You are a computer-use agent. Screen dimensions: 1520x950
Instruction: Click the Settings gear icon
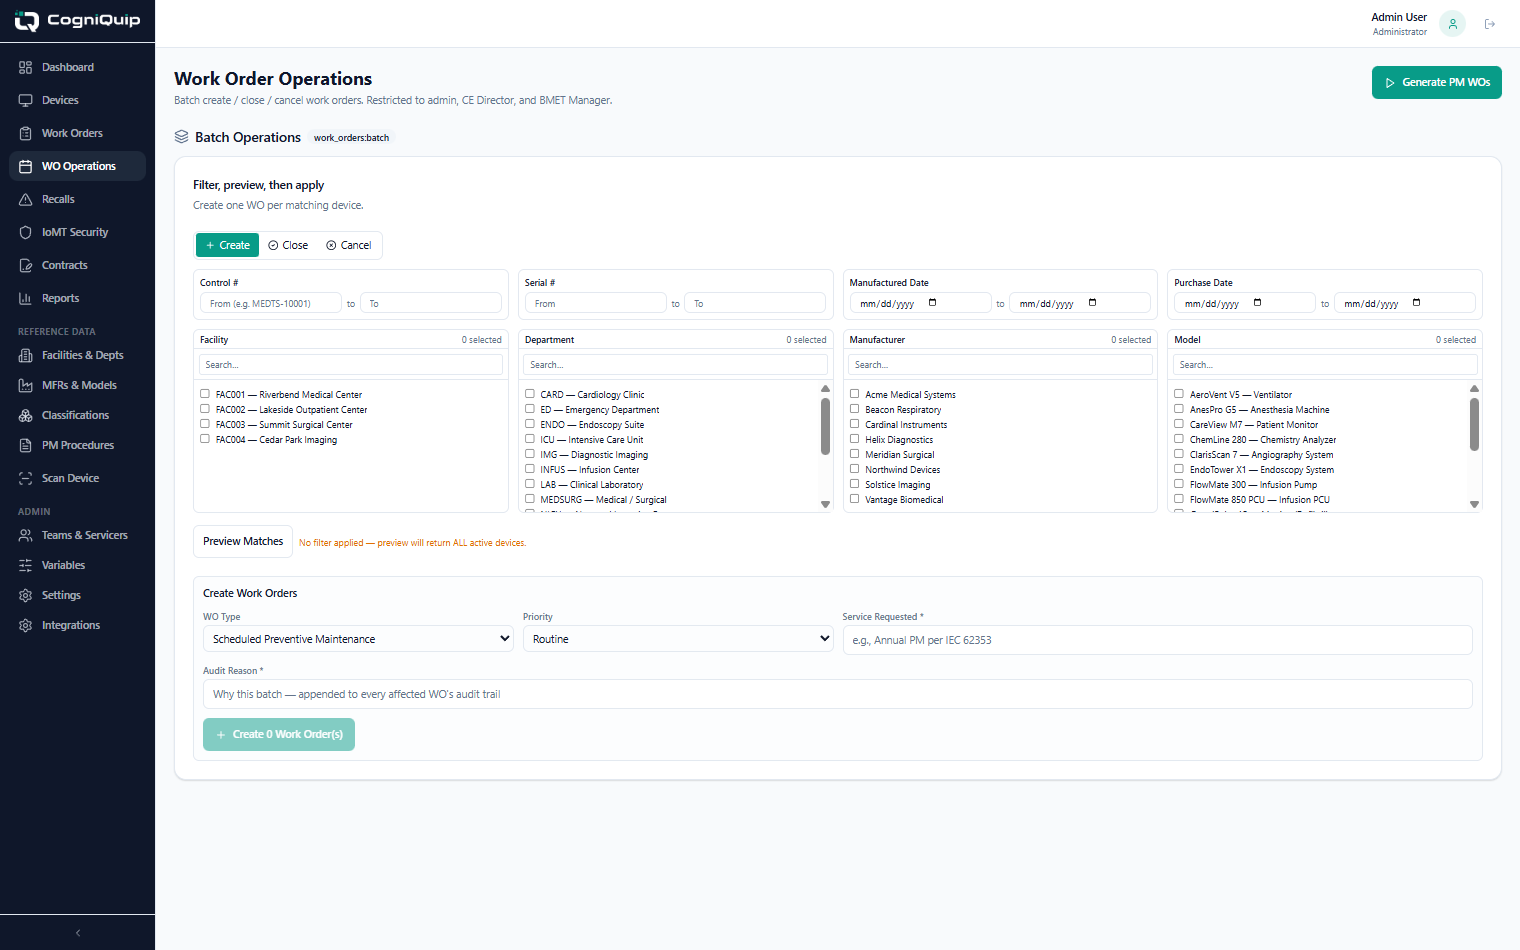click(x=25, y=595)
